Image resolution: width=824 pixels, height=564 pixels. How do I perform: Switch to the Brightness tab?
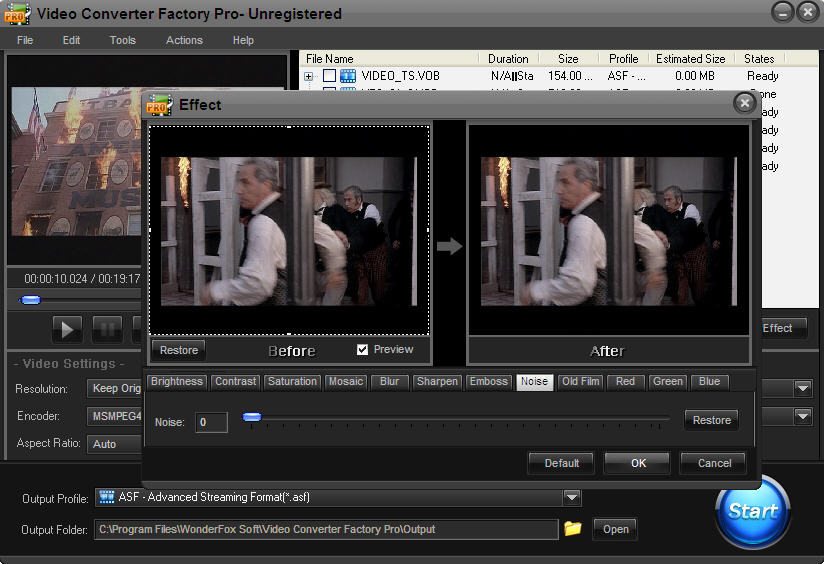(x=177, y=382)
